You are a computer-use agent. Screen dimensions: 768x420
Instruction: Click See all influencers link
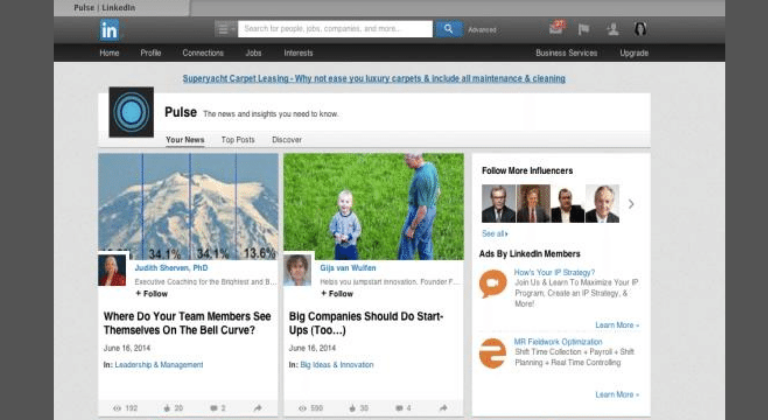coord(495,234)
